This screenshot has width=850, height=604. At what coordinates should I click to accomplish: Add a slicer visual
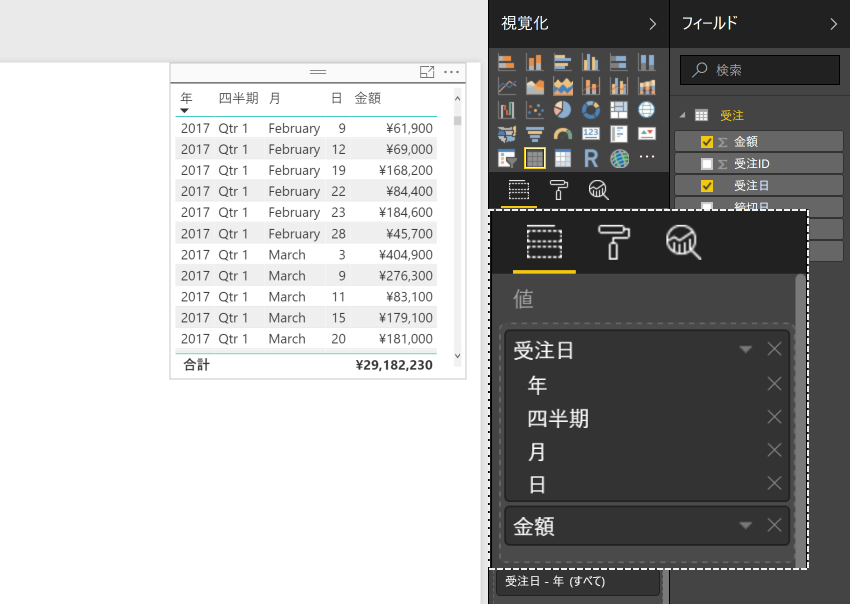click(507, 158)
